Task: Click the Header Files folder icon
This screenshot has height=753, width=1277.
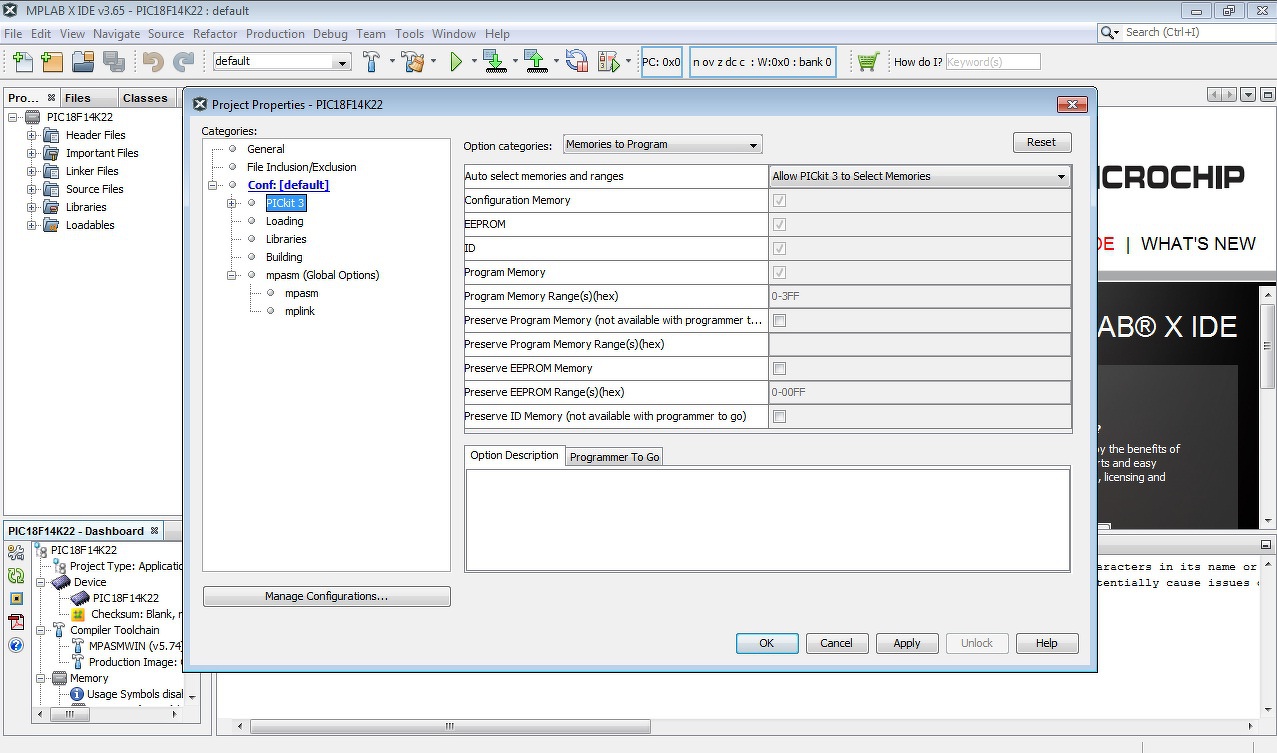Action: click(x=50, y=135)
